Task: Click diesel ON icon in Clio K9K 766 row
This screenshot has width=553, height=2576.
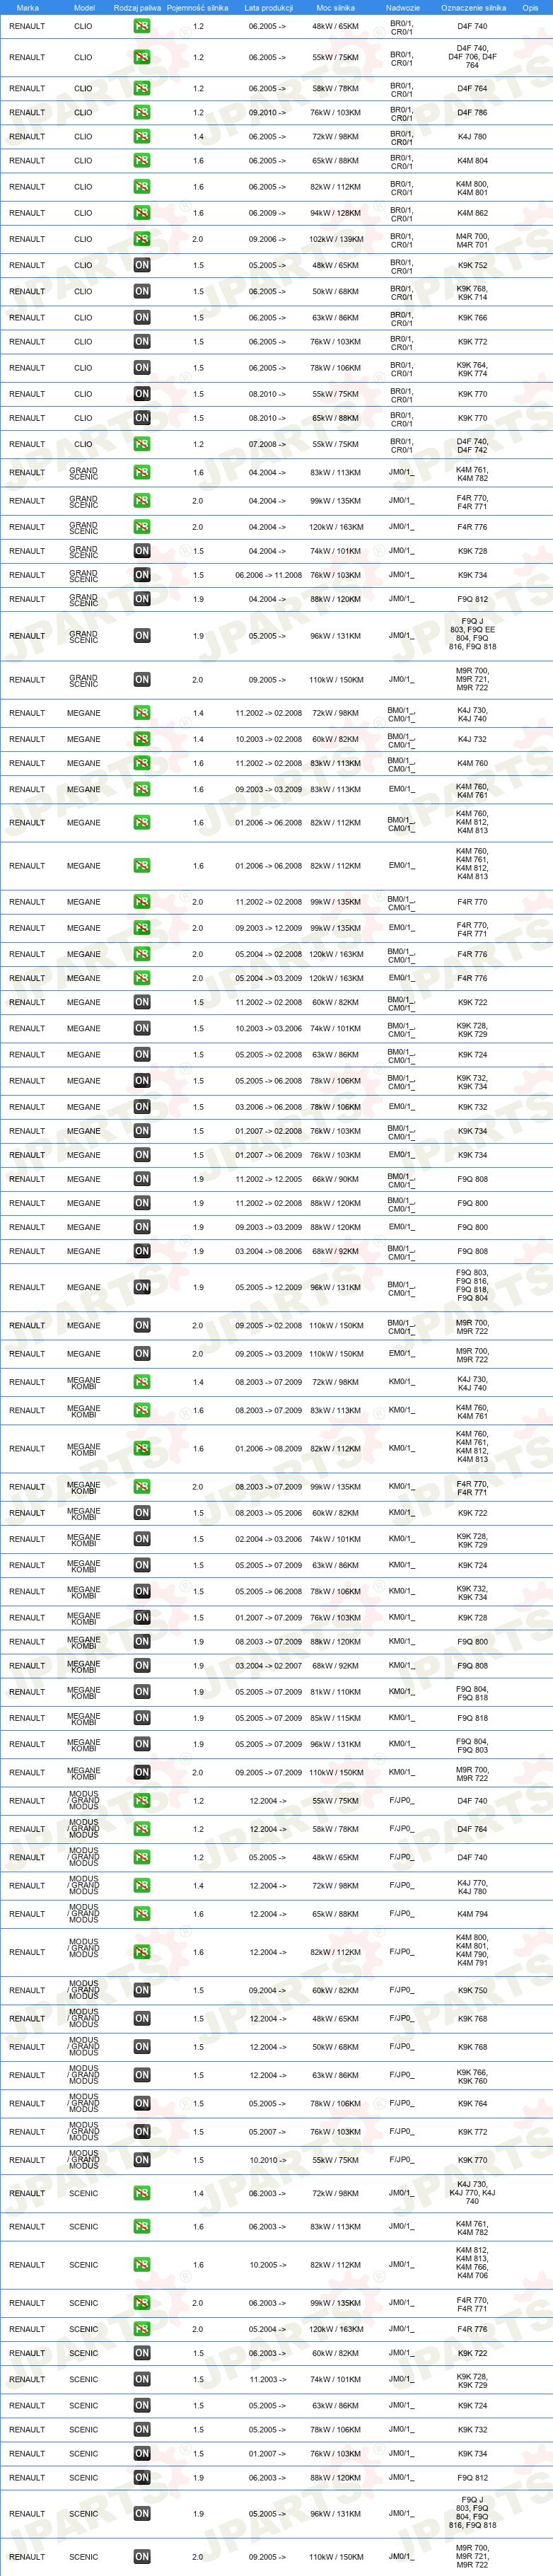Action: click(x=142, y=317)
